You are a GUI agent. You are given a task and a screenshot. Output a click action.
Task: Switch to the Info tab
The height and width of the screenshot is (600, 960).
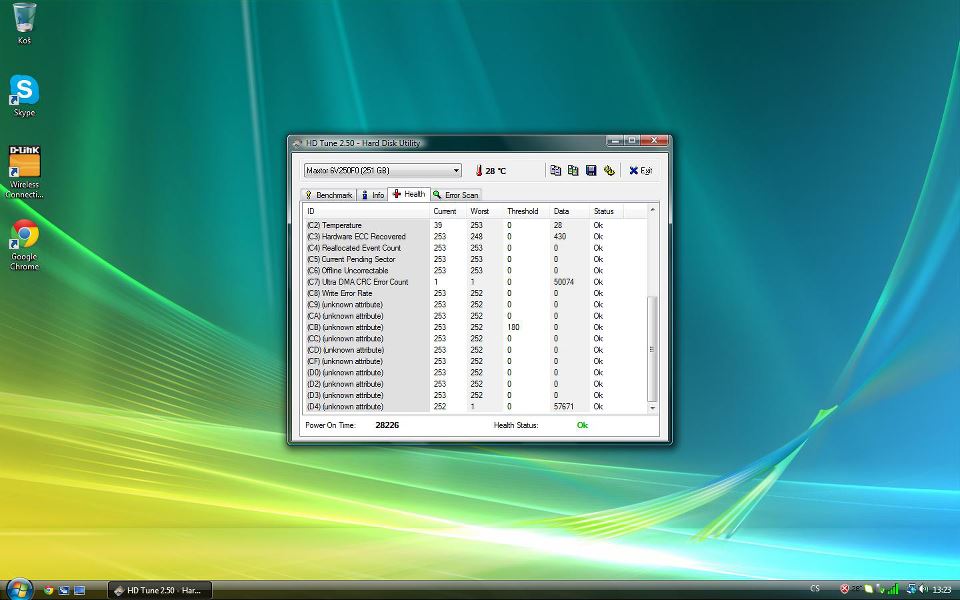372,195
